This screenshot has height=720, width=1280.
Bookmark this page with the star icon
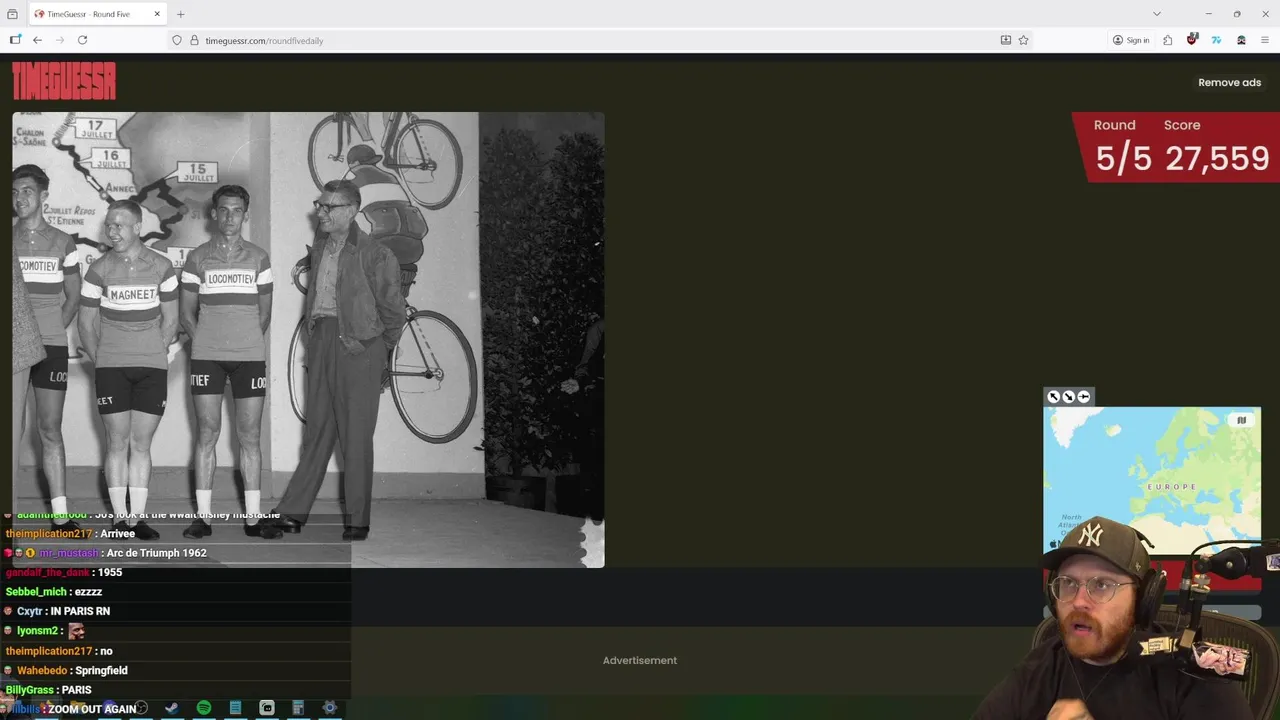coord(1023,40)
